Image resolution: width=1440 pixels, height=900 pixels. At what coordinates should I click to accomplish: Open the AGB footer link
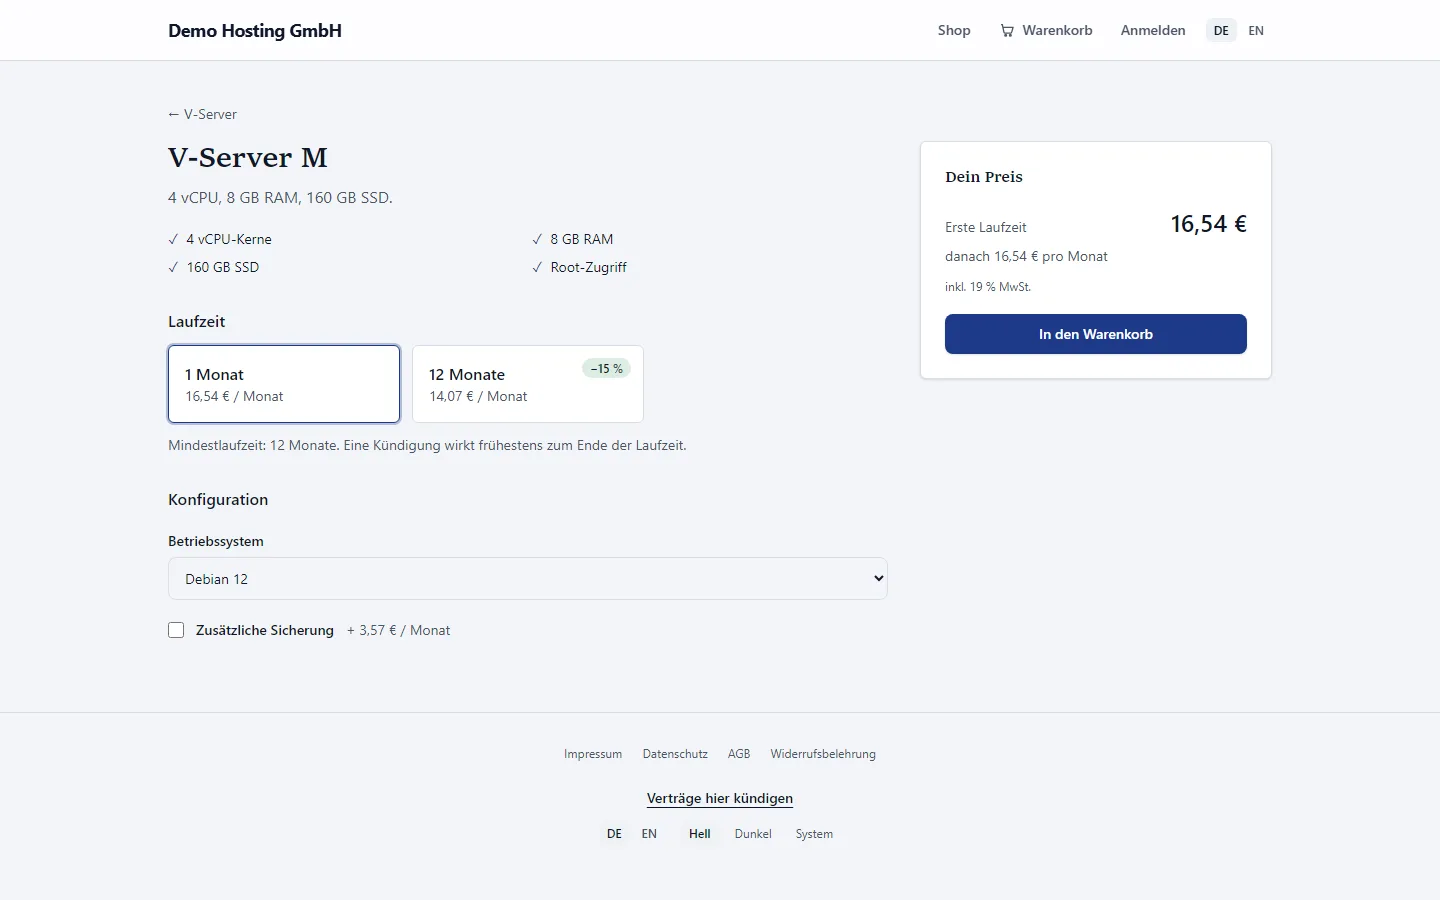pos(739,754)
